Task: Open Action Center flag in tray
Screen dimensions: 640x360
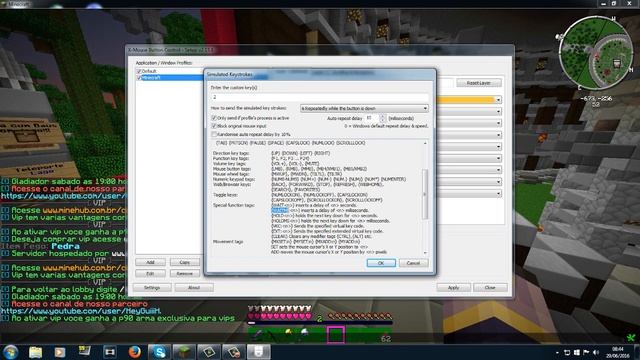Action: click(586, 352)
